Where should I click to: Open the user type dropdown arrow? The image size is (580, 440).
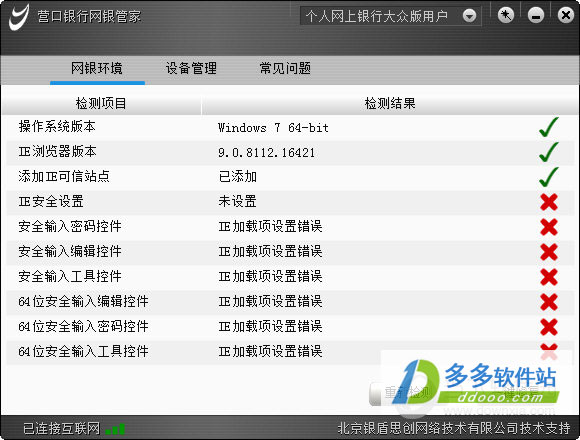point(469,16)
